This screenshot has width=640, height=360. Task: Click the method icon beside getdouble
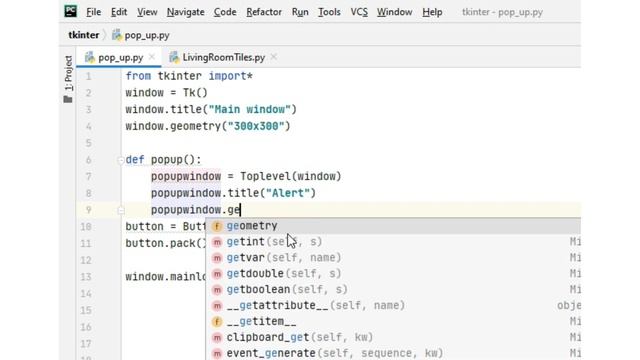point(217,274)
